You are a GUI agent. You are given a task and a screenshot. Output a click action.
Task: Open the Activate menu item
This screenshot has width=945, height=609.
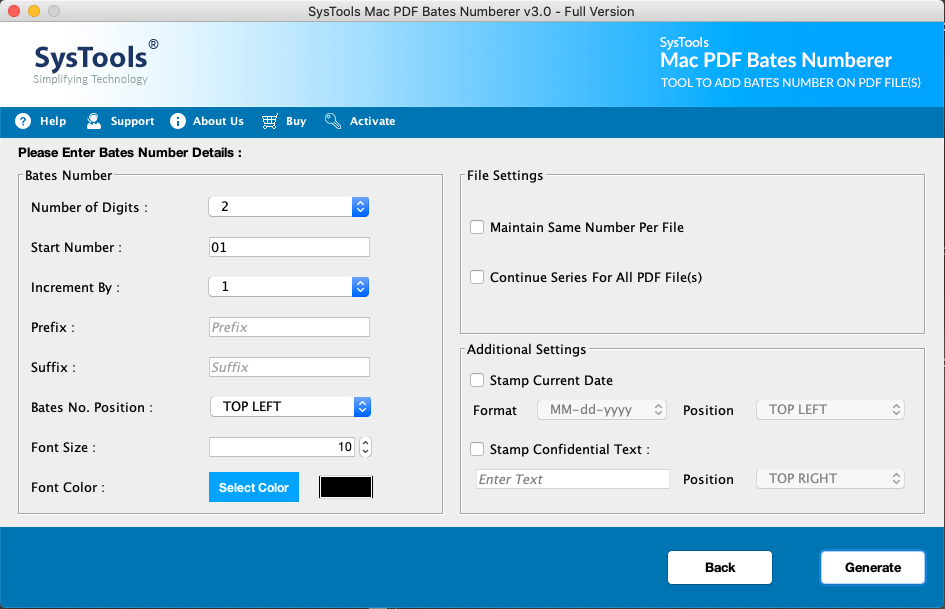click(x=360, y=121)
